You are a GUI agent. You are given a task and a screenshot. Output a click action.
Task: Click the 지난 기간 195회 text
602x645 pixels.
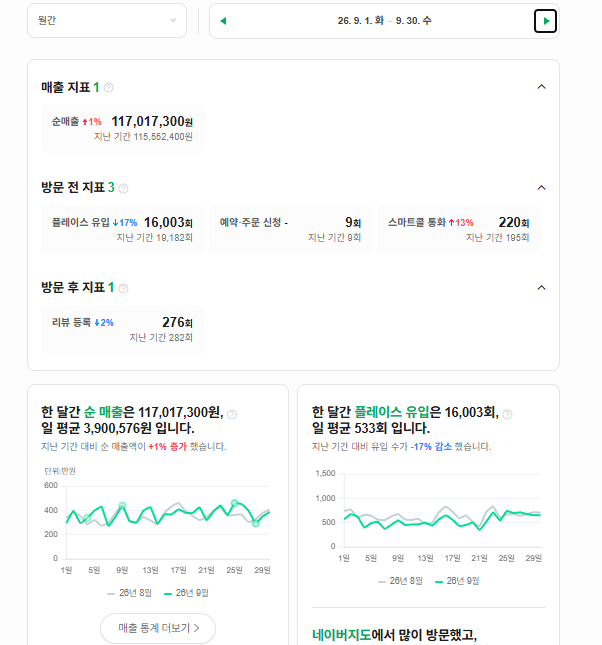click(497, 237)
